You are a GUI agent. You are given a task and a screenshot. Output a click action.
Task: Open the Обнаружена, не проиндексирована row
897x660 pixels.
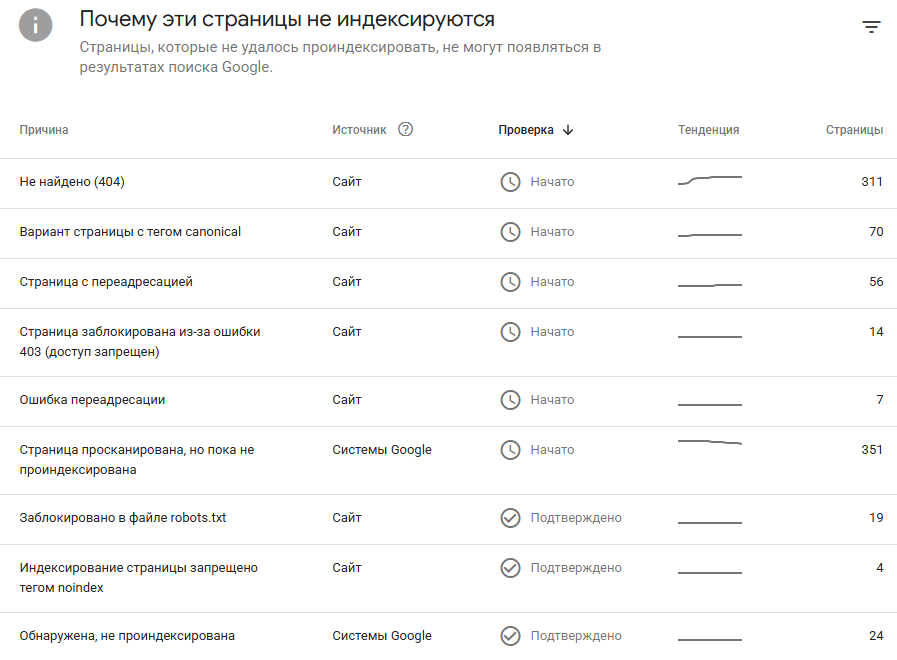pyautogui.click(x=448, y=636)
